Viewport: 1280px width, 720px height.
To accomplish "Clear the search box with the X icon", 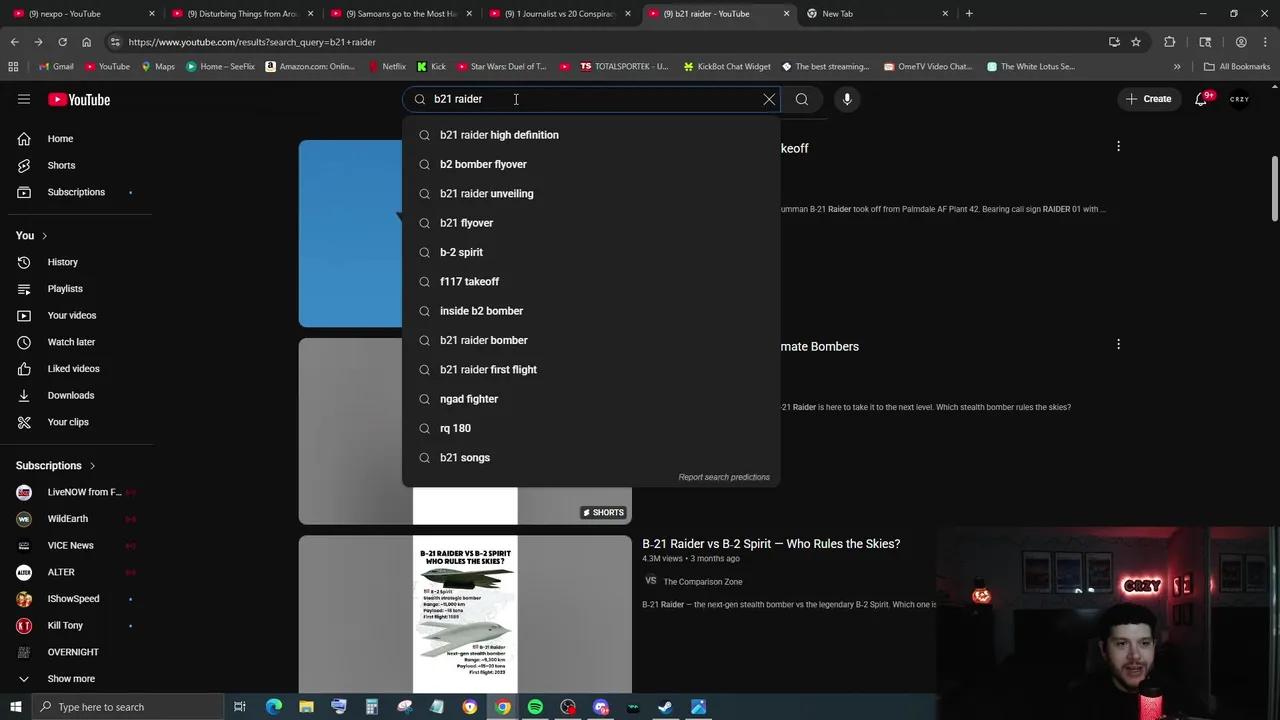I will 769,99.
